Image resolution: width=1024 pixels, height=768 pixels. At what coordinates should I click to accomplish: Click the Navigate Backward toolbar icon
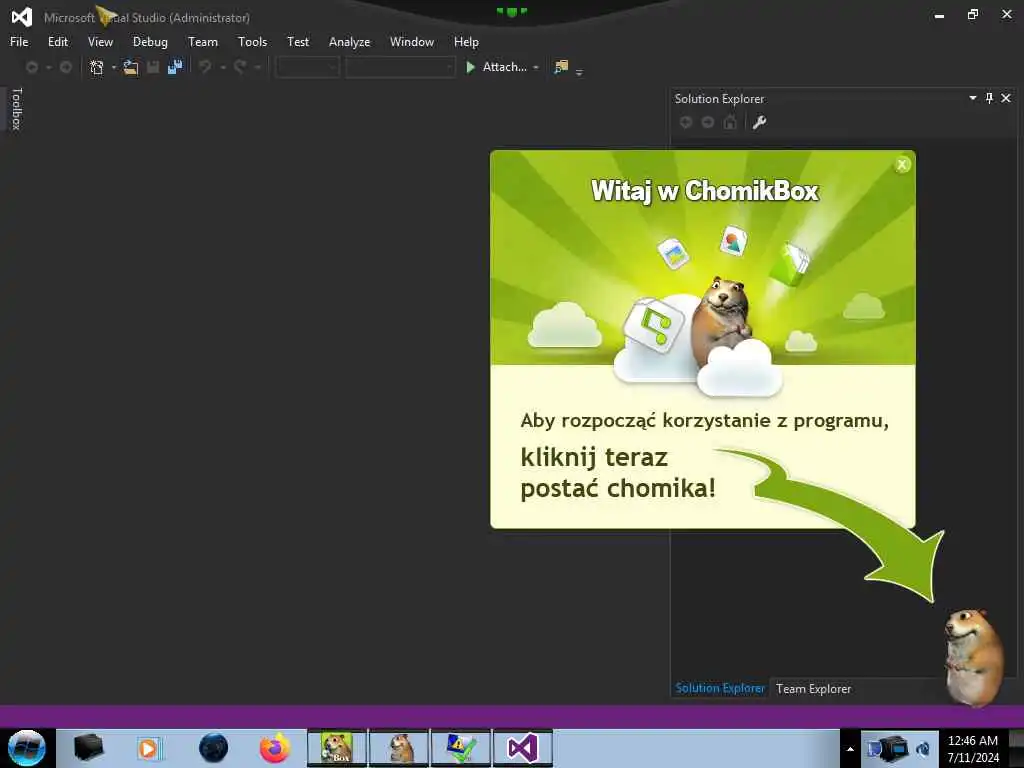click(31, 67)
